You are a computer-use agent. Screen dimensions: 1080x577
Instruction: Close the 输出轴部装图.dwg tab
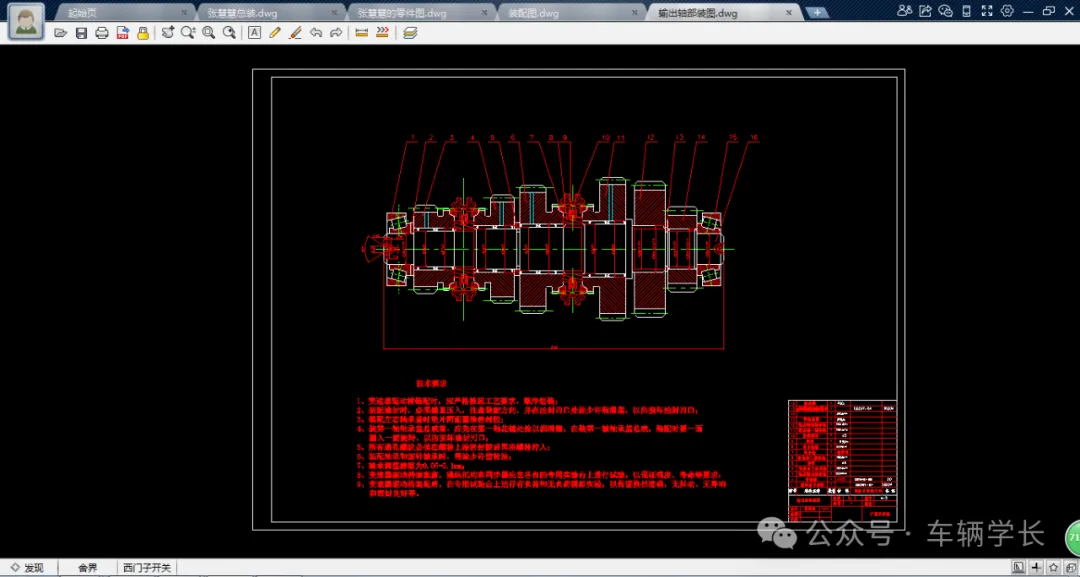789,12
